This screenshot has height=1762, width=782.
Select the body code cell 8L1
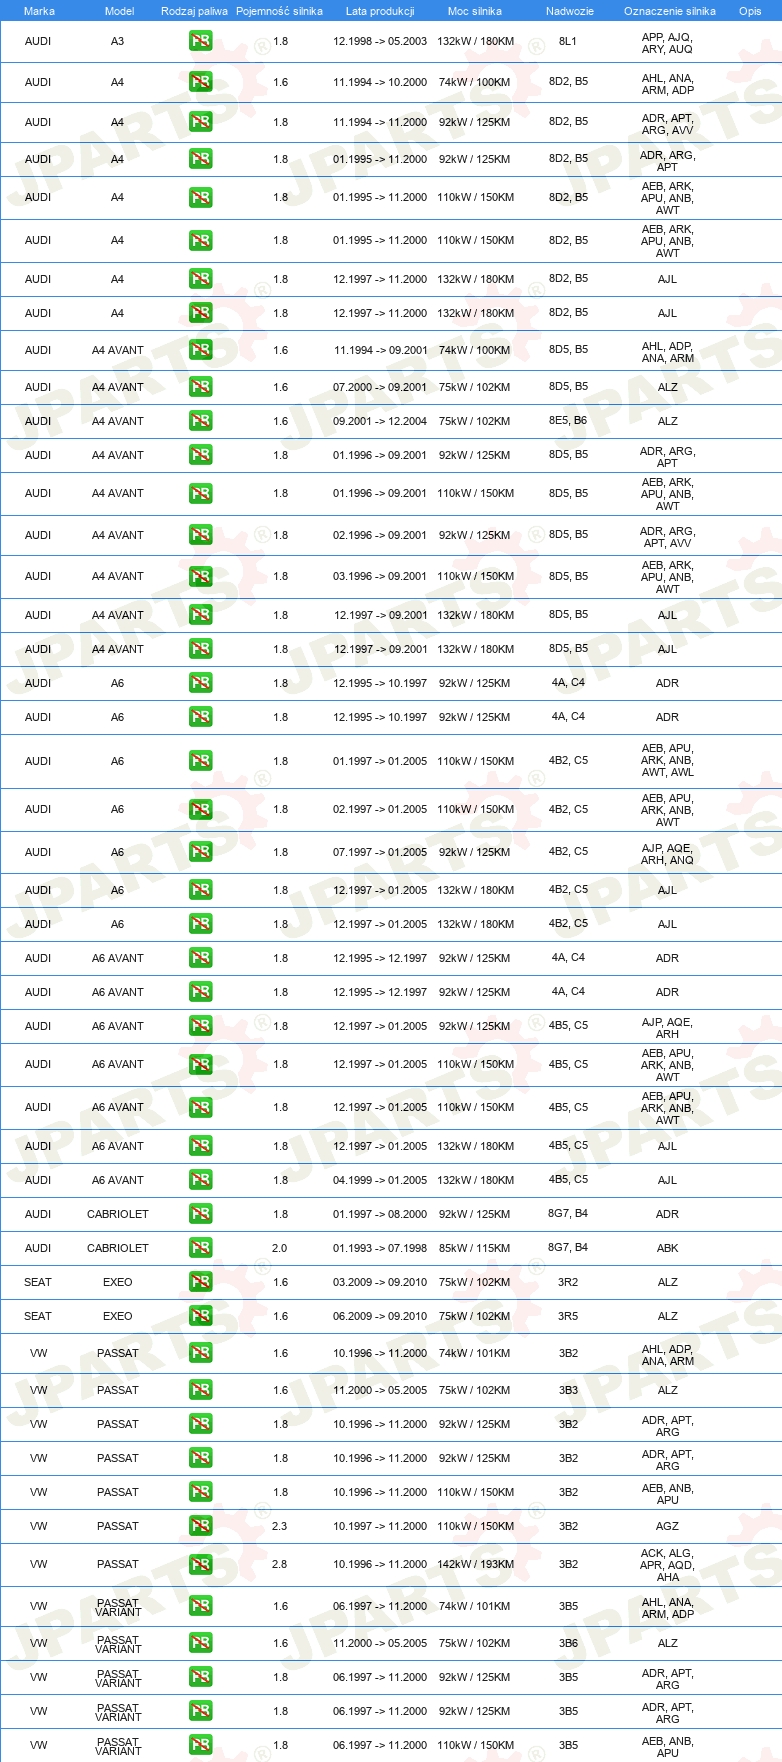(x=568, y=42)
